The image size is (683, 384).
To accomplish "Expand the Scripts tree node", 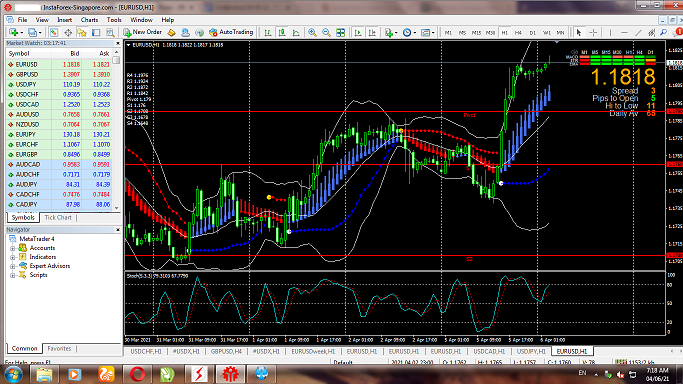I will 13,275.
